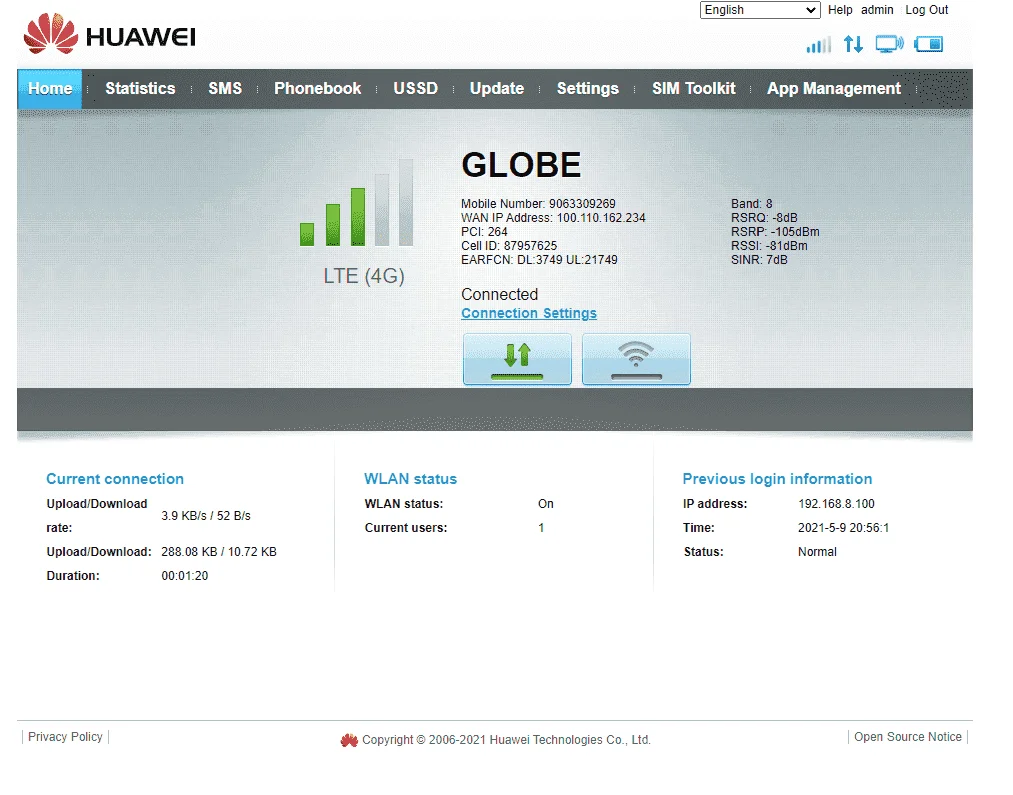Click the Connected status text
The height and width of the screenshot is (795, 1013).
pos(499,294)
